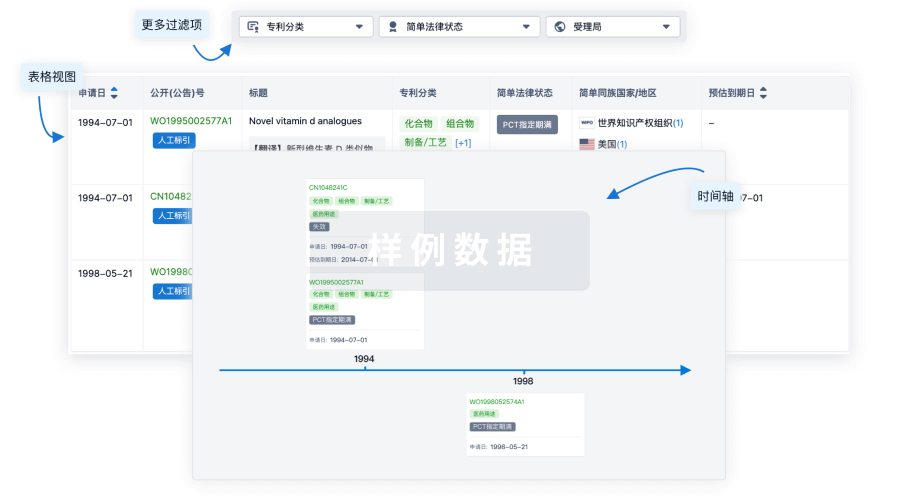Click the 简单法律状态 stamp icon
Screen dimensions: 900x502
point(392,27)
